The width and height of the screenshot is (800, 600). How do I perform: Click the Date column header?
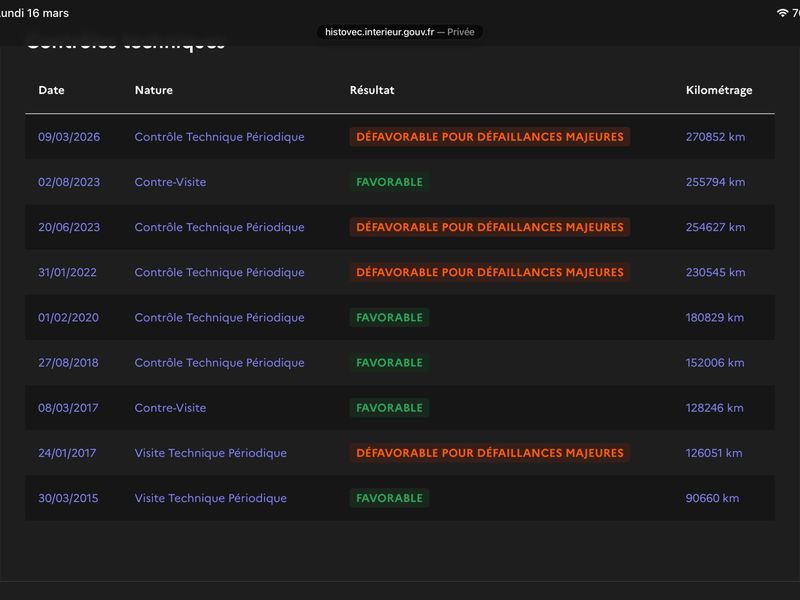coord(52,90)
